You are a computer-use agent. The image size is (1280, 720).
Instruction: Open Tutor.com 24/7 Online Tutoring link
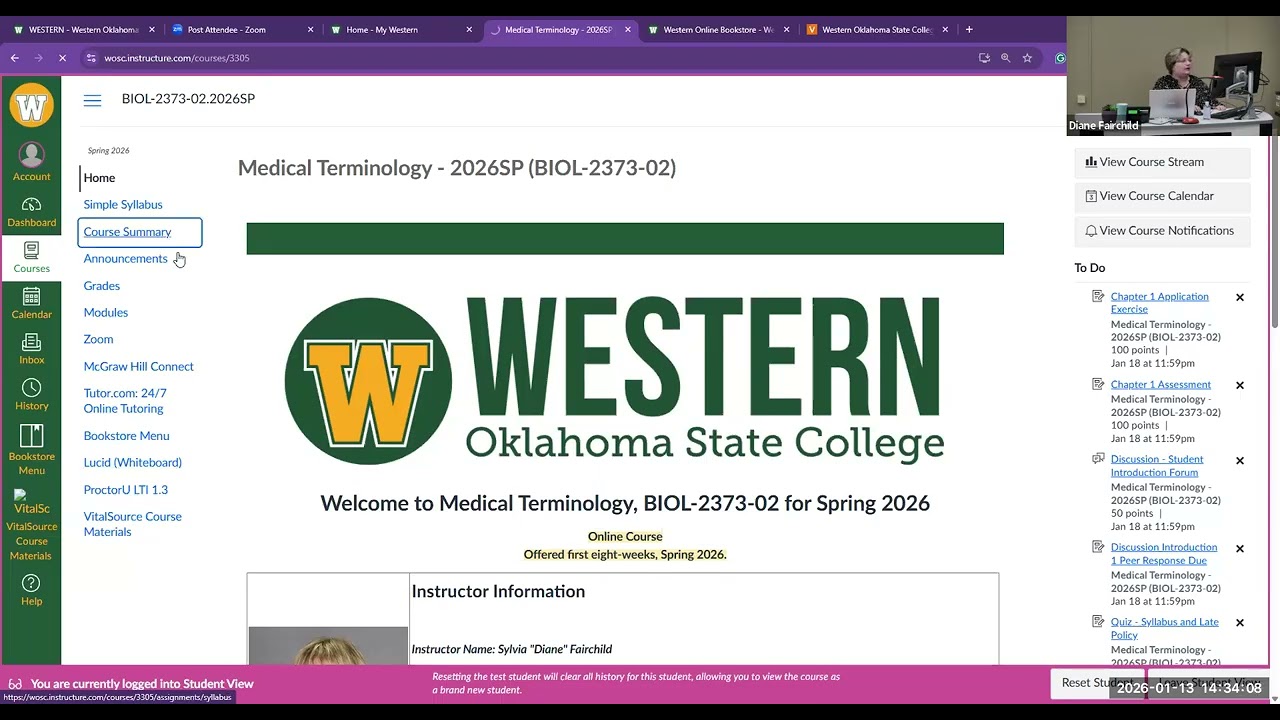[x=125, y=401]
